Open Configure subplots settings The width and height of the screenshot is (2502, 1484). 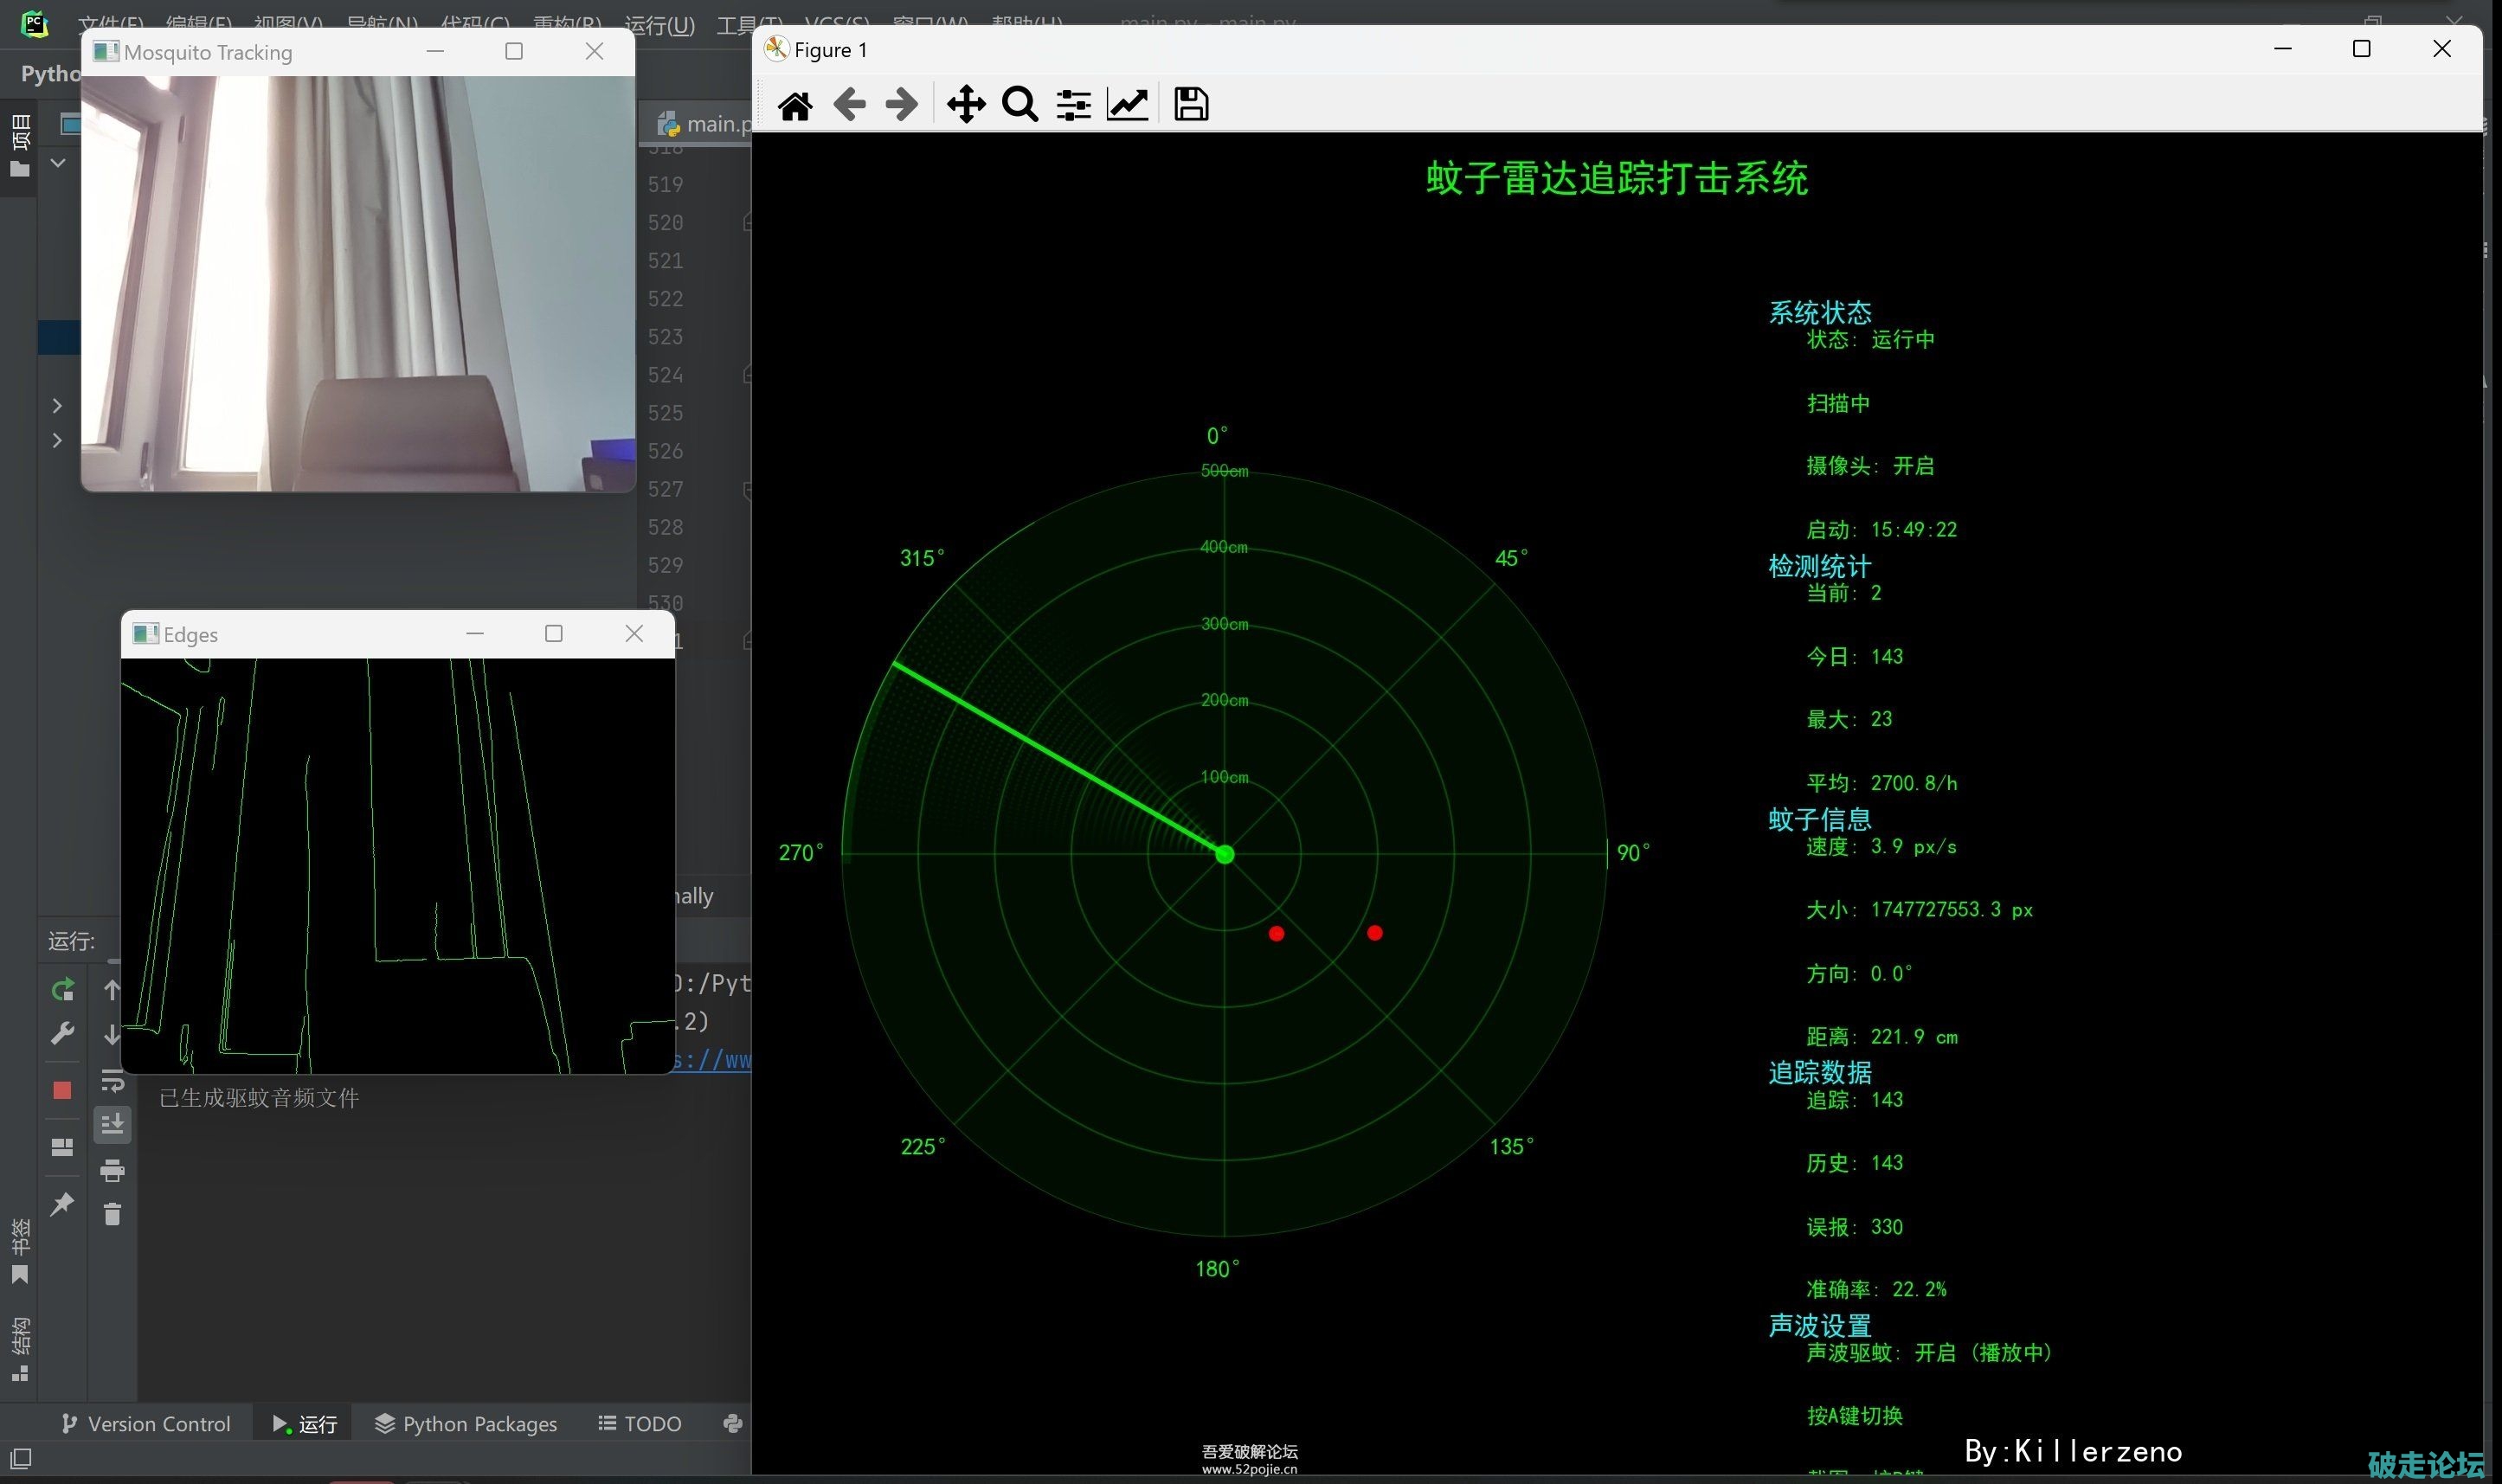click(1073, 105)
